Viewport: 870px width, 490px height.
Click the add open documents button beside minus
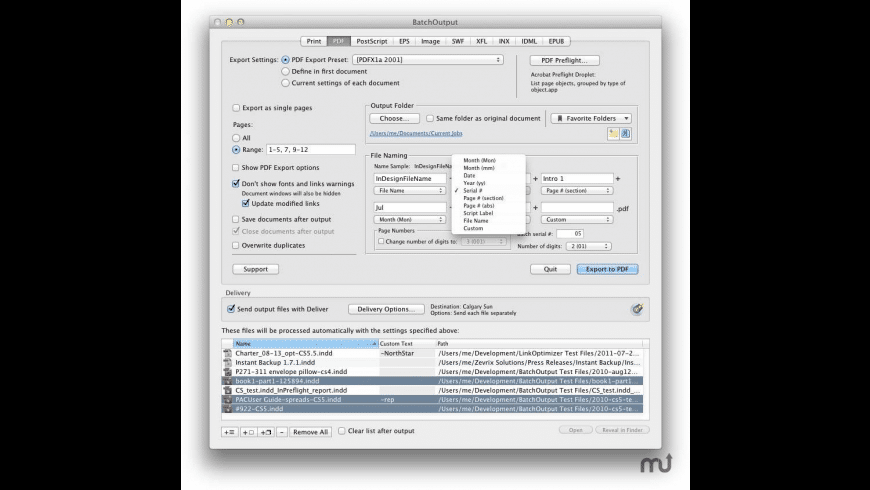266,432
